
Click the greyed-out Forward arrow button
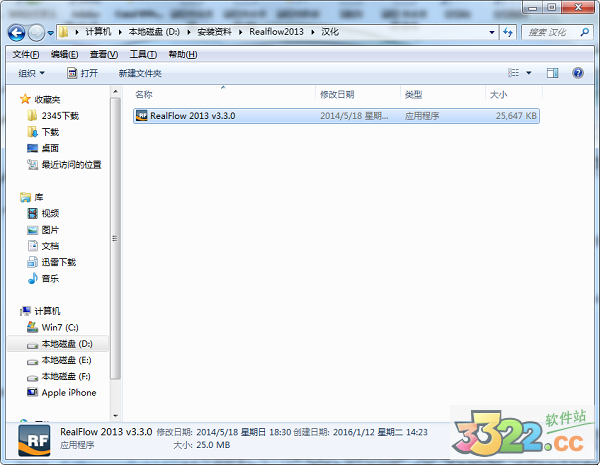pyautogui.click(x=37, y=33)
